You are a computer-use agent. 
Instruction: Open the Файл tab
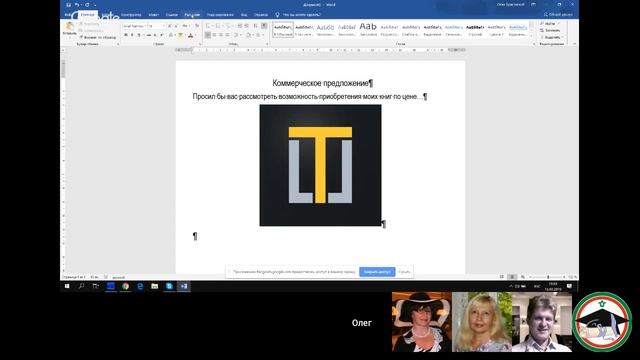(x=68, y=15)
